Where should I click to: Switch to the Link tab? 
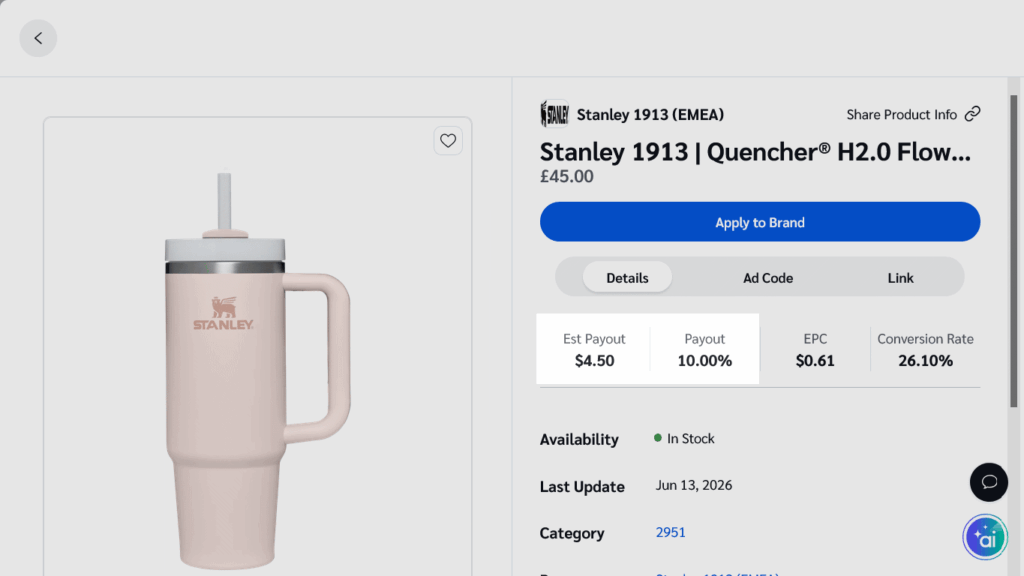click(x=900, y=278)
